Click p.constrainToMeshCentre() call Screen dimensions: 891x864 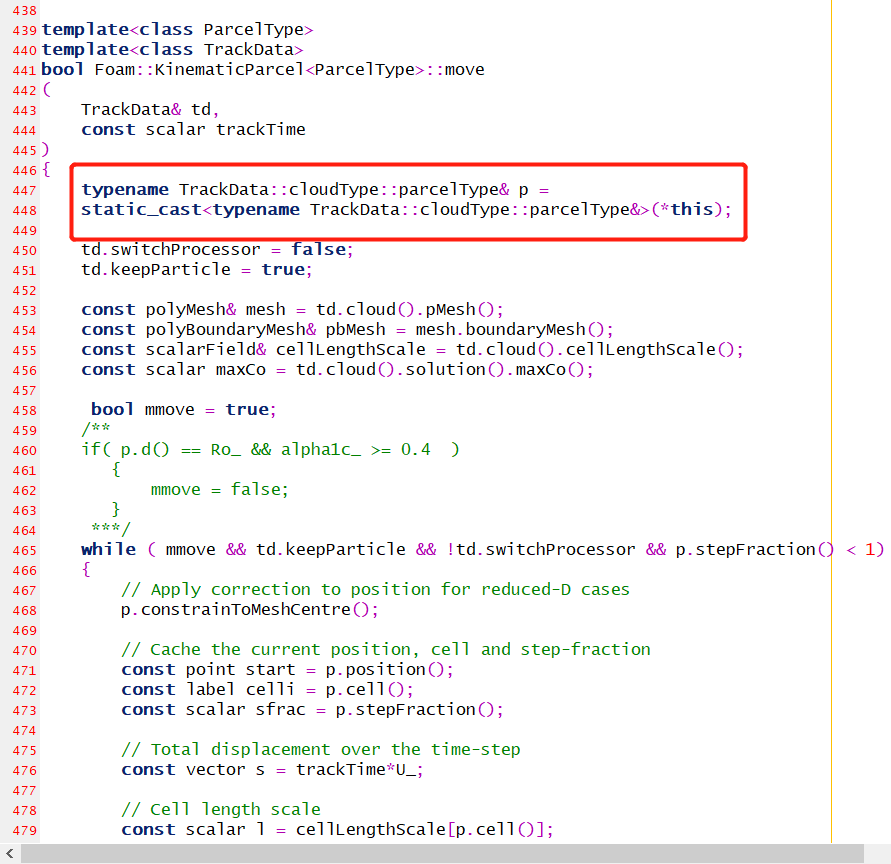(250, 609)
